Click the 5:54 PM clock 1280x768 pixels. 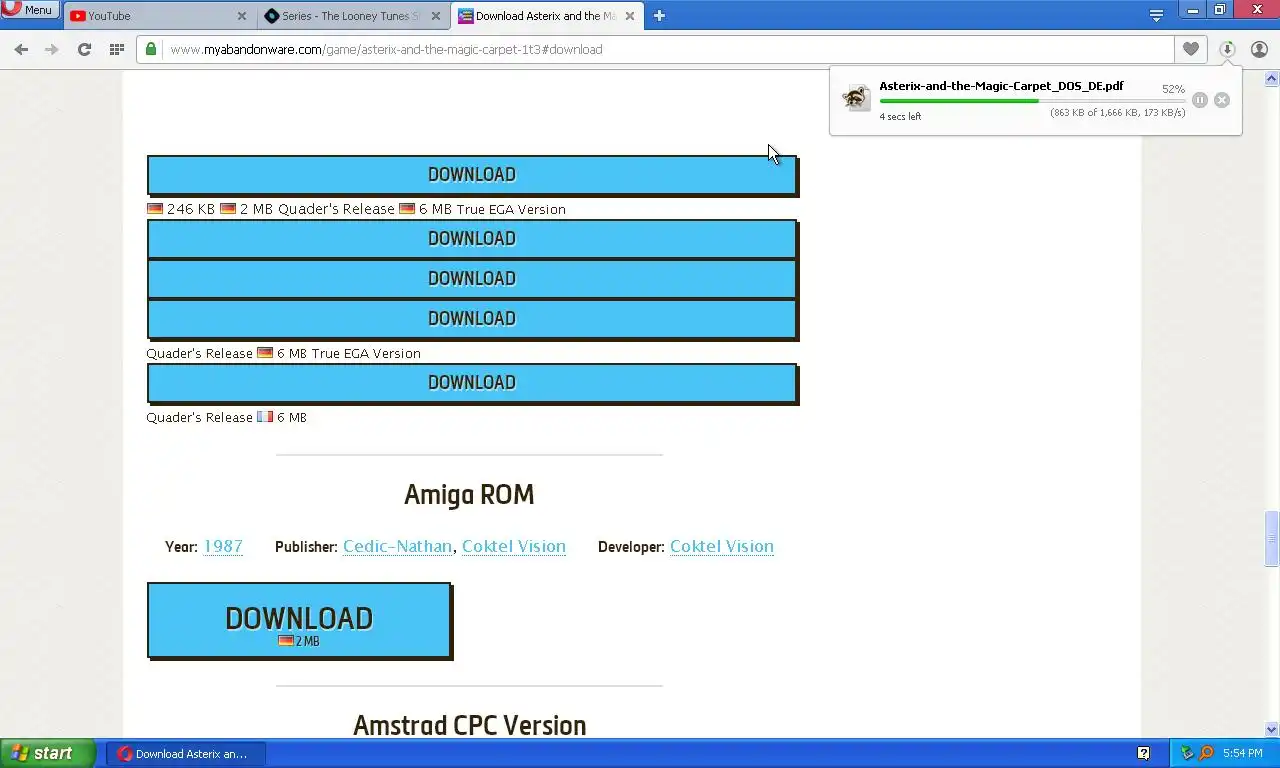(x=1243, y=754)
